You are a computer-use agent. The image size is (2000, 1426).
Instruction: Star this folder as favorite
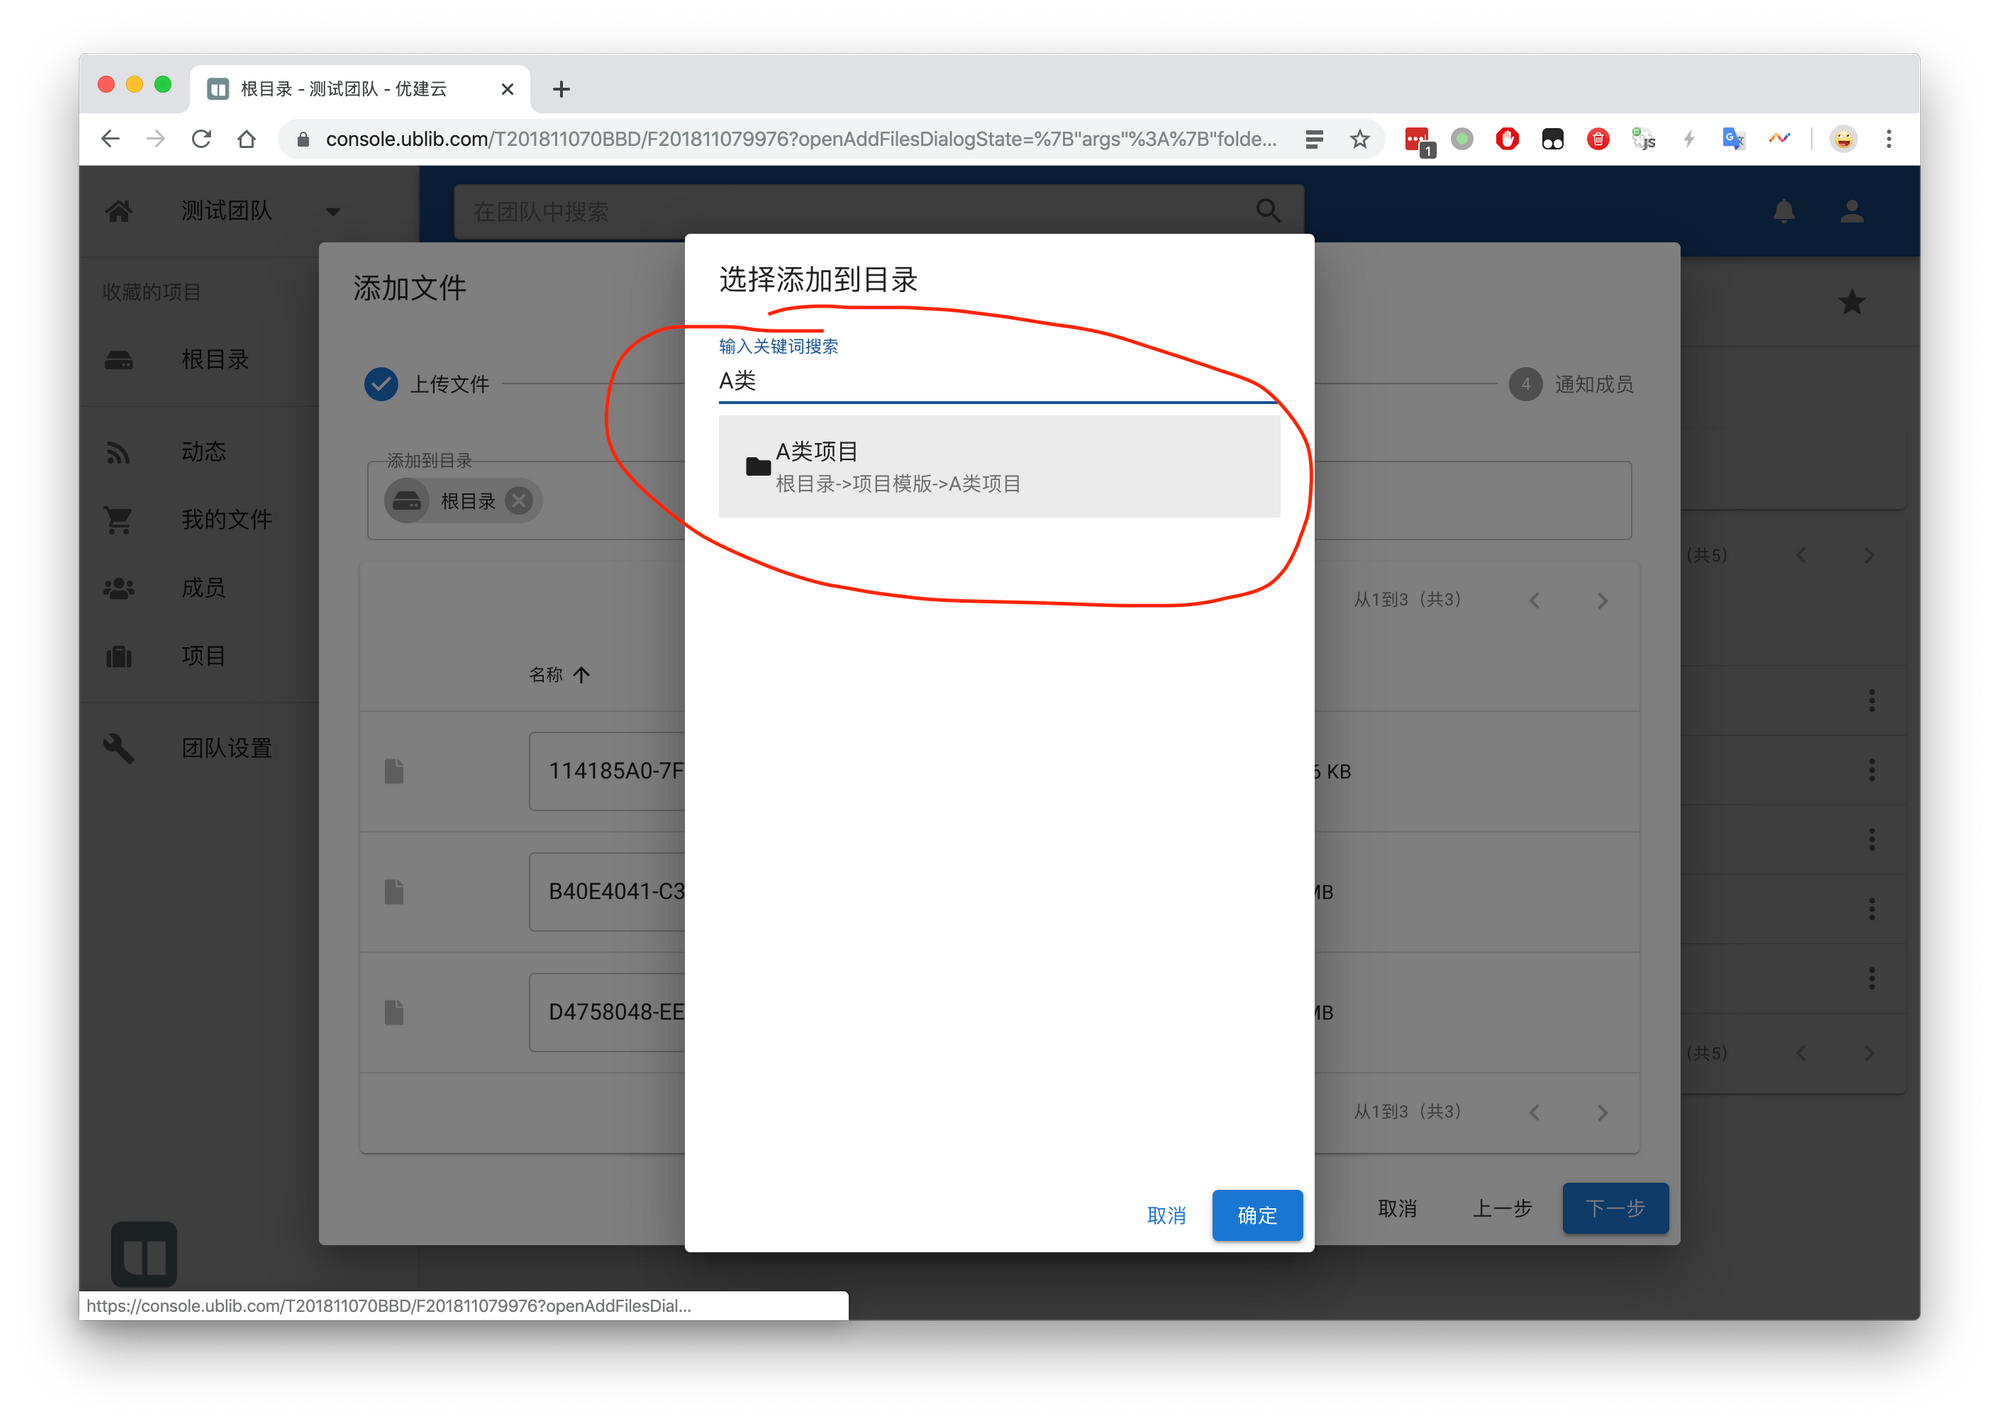pos(1852,302)
